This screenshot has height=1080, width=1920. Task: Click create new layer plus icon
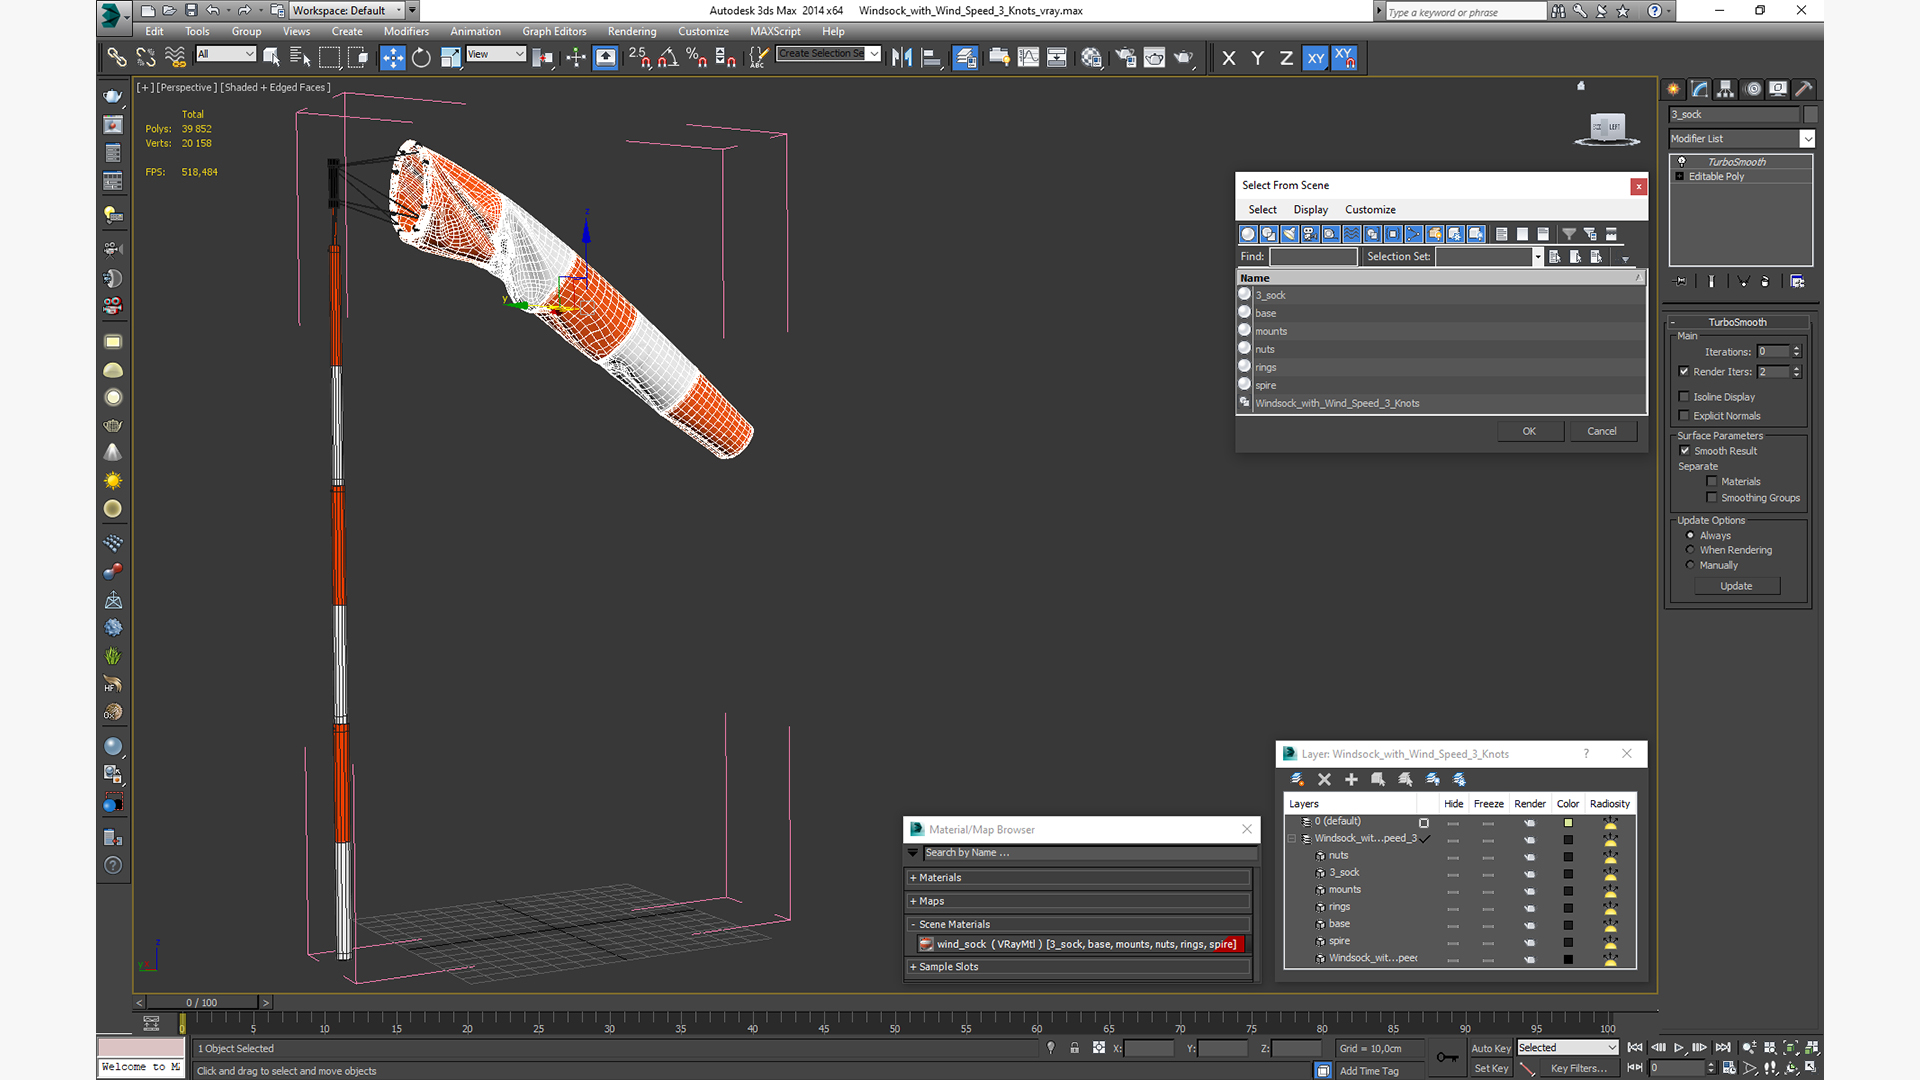pyautogui.click(x=1351, y=779)
